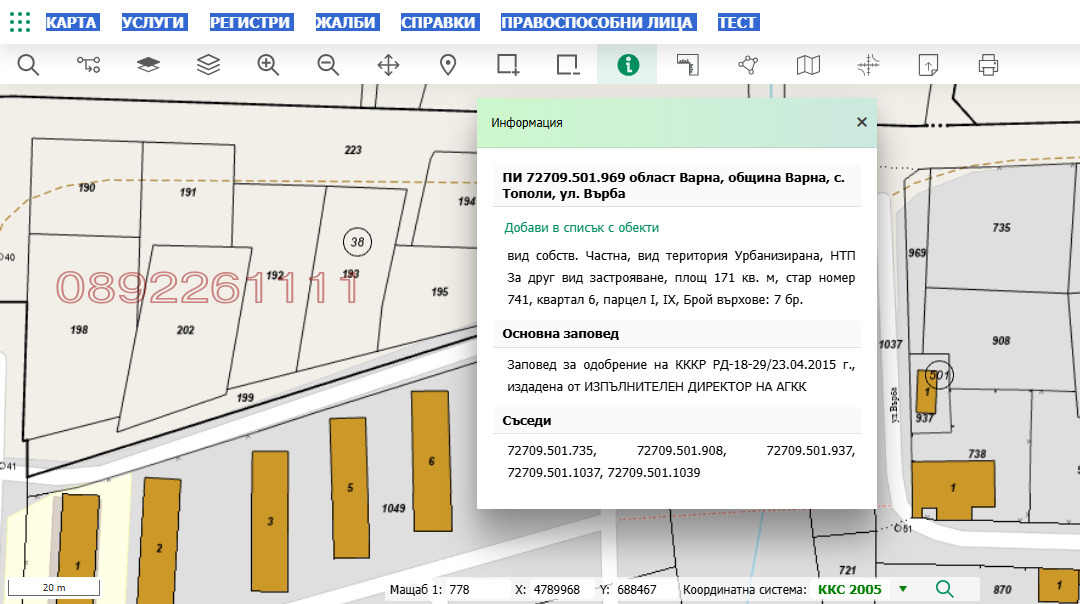Toggle the add-to-selection rectangle tool
The width and height of the screenshot is (1080, 604).
[x=508, y=65]
